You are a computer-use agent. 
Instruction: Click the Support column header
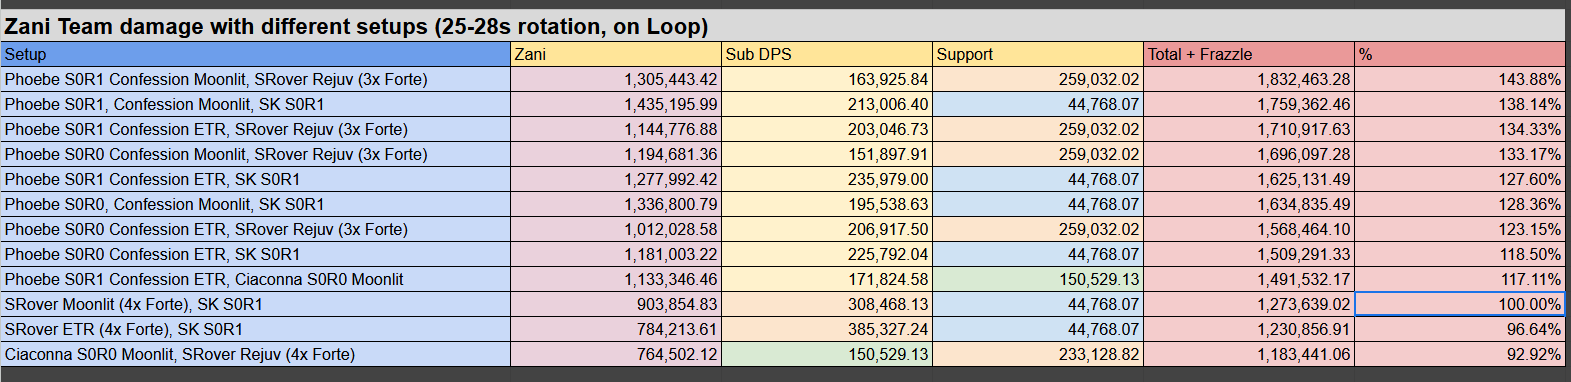point(1038,54)
